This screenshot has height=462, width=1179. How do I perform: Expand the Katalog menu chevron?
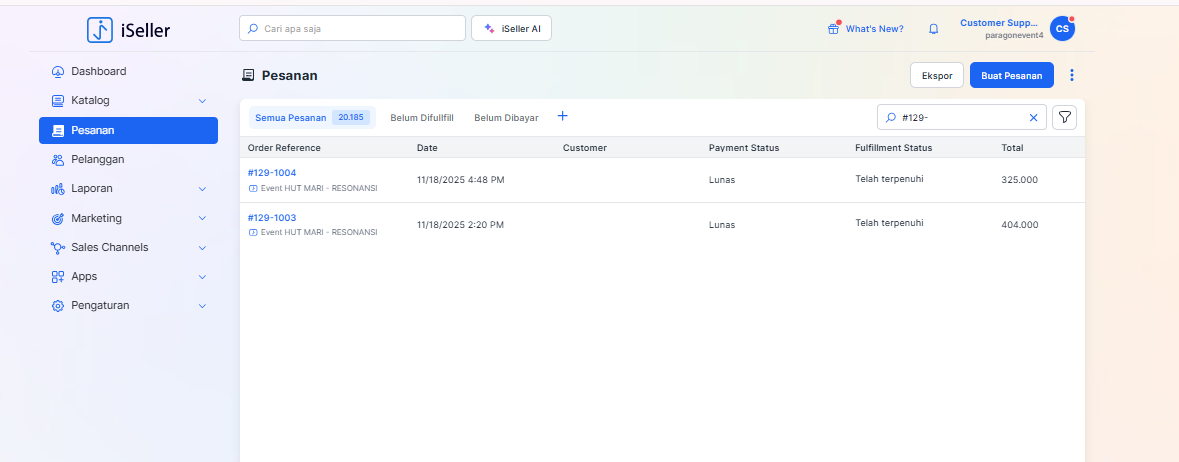pyautogui.click(x=202, y=101)
